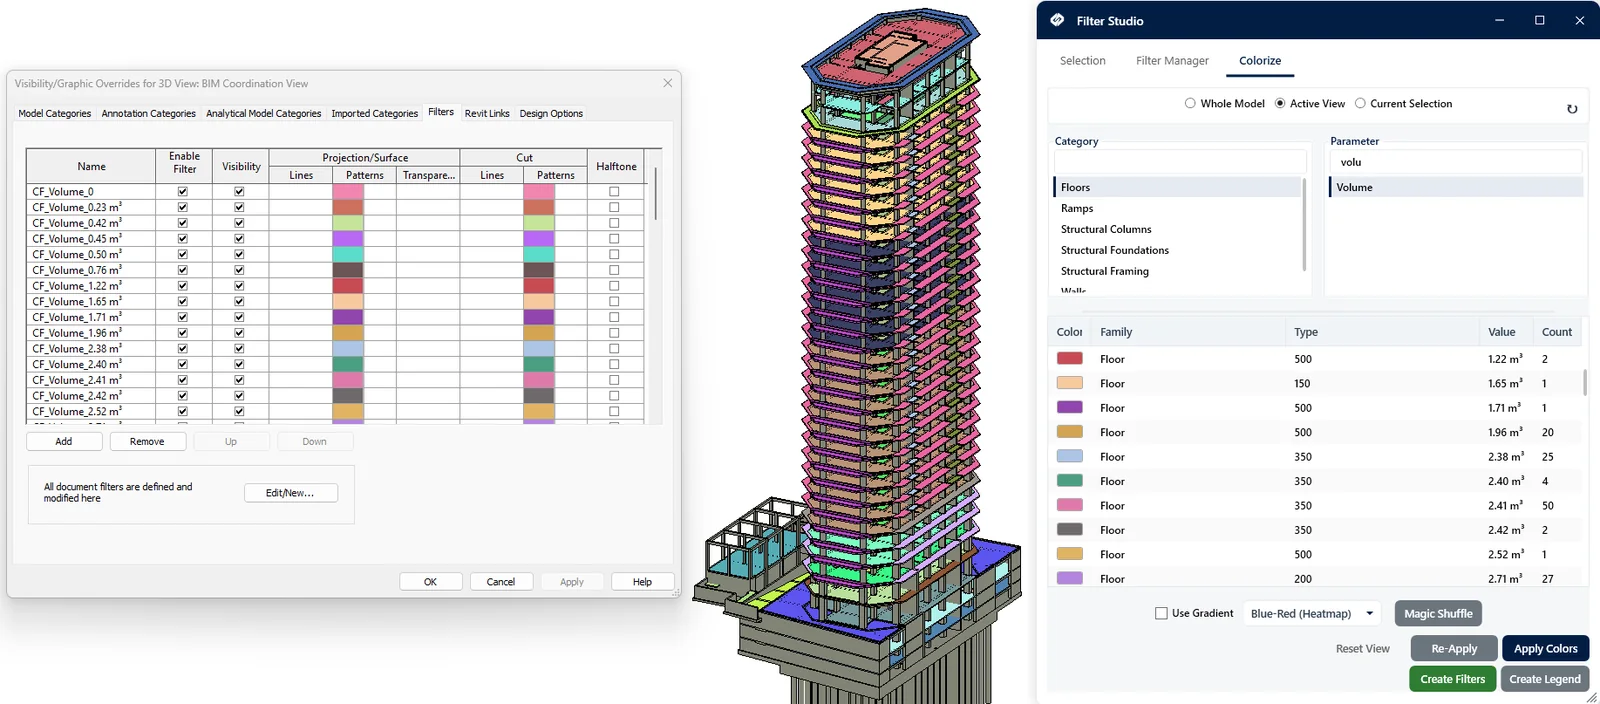Remove the selected filter
Screen dimensions: 1600x704
[x=147, y=441]
